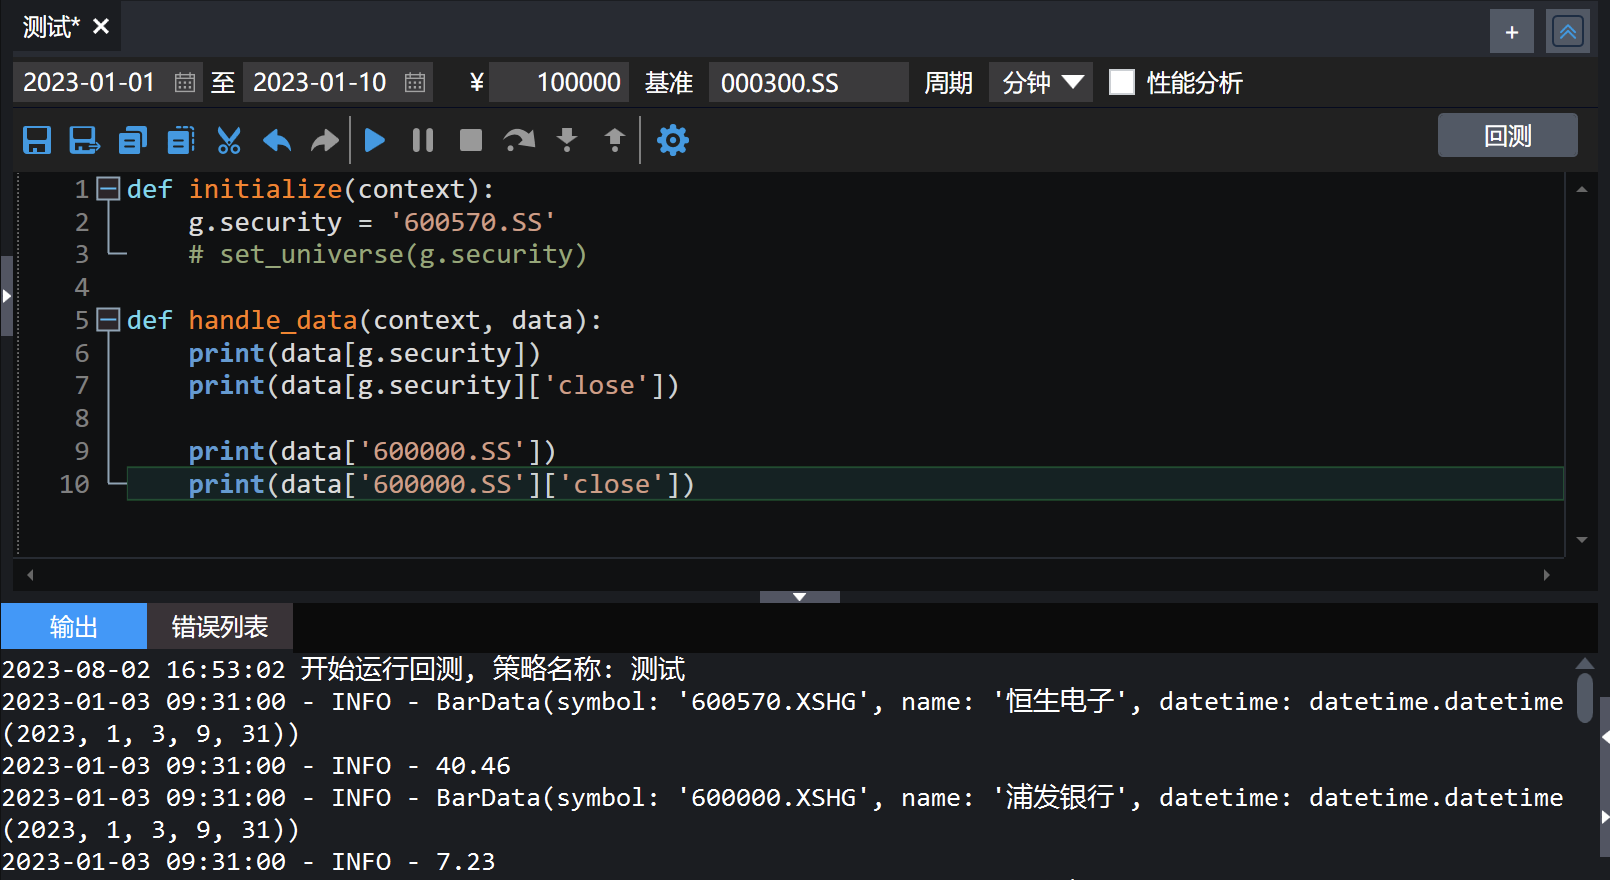Click the Paste icon in toolbar
The height and width of the screenshot is (880, 1610).
pyautogui.click(x=181, y=140)
